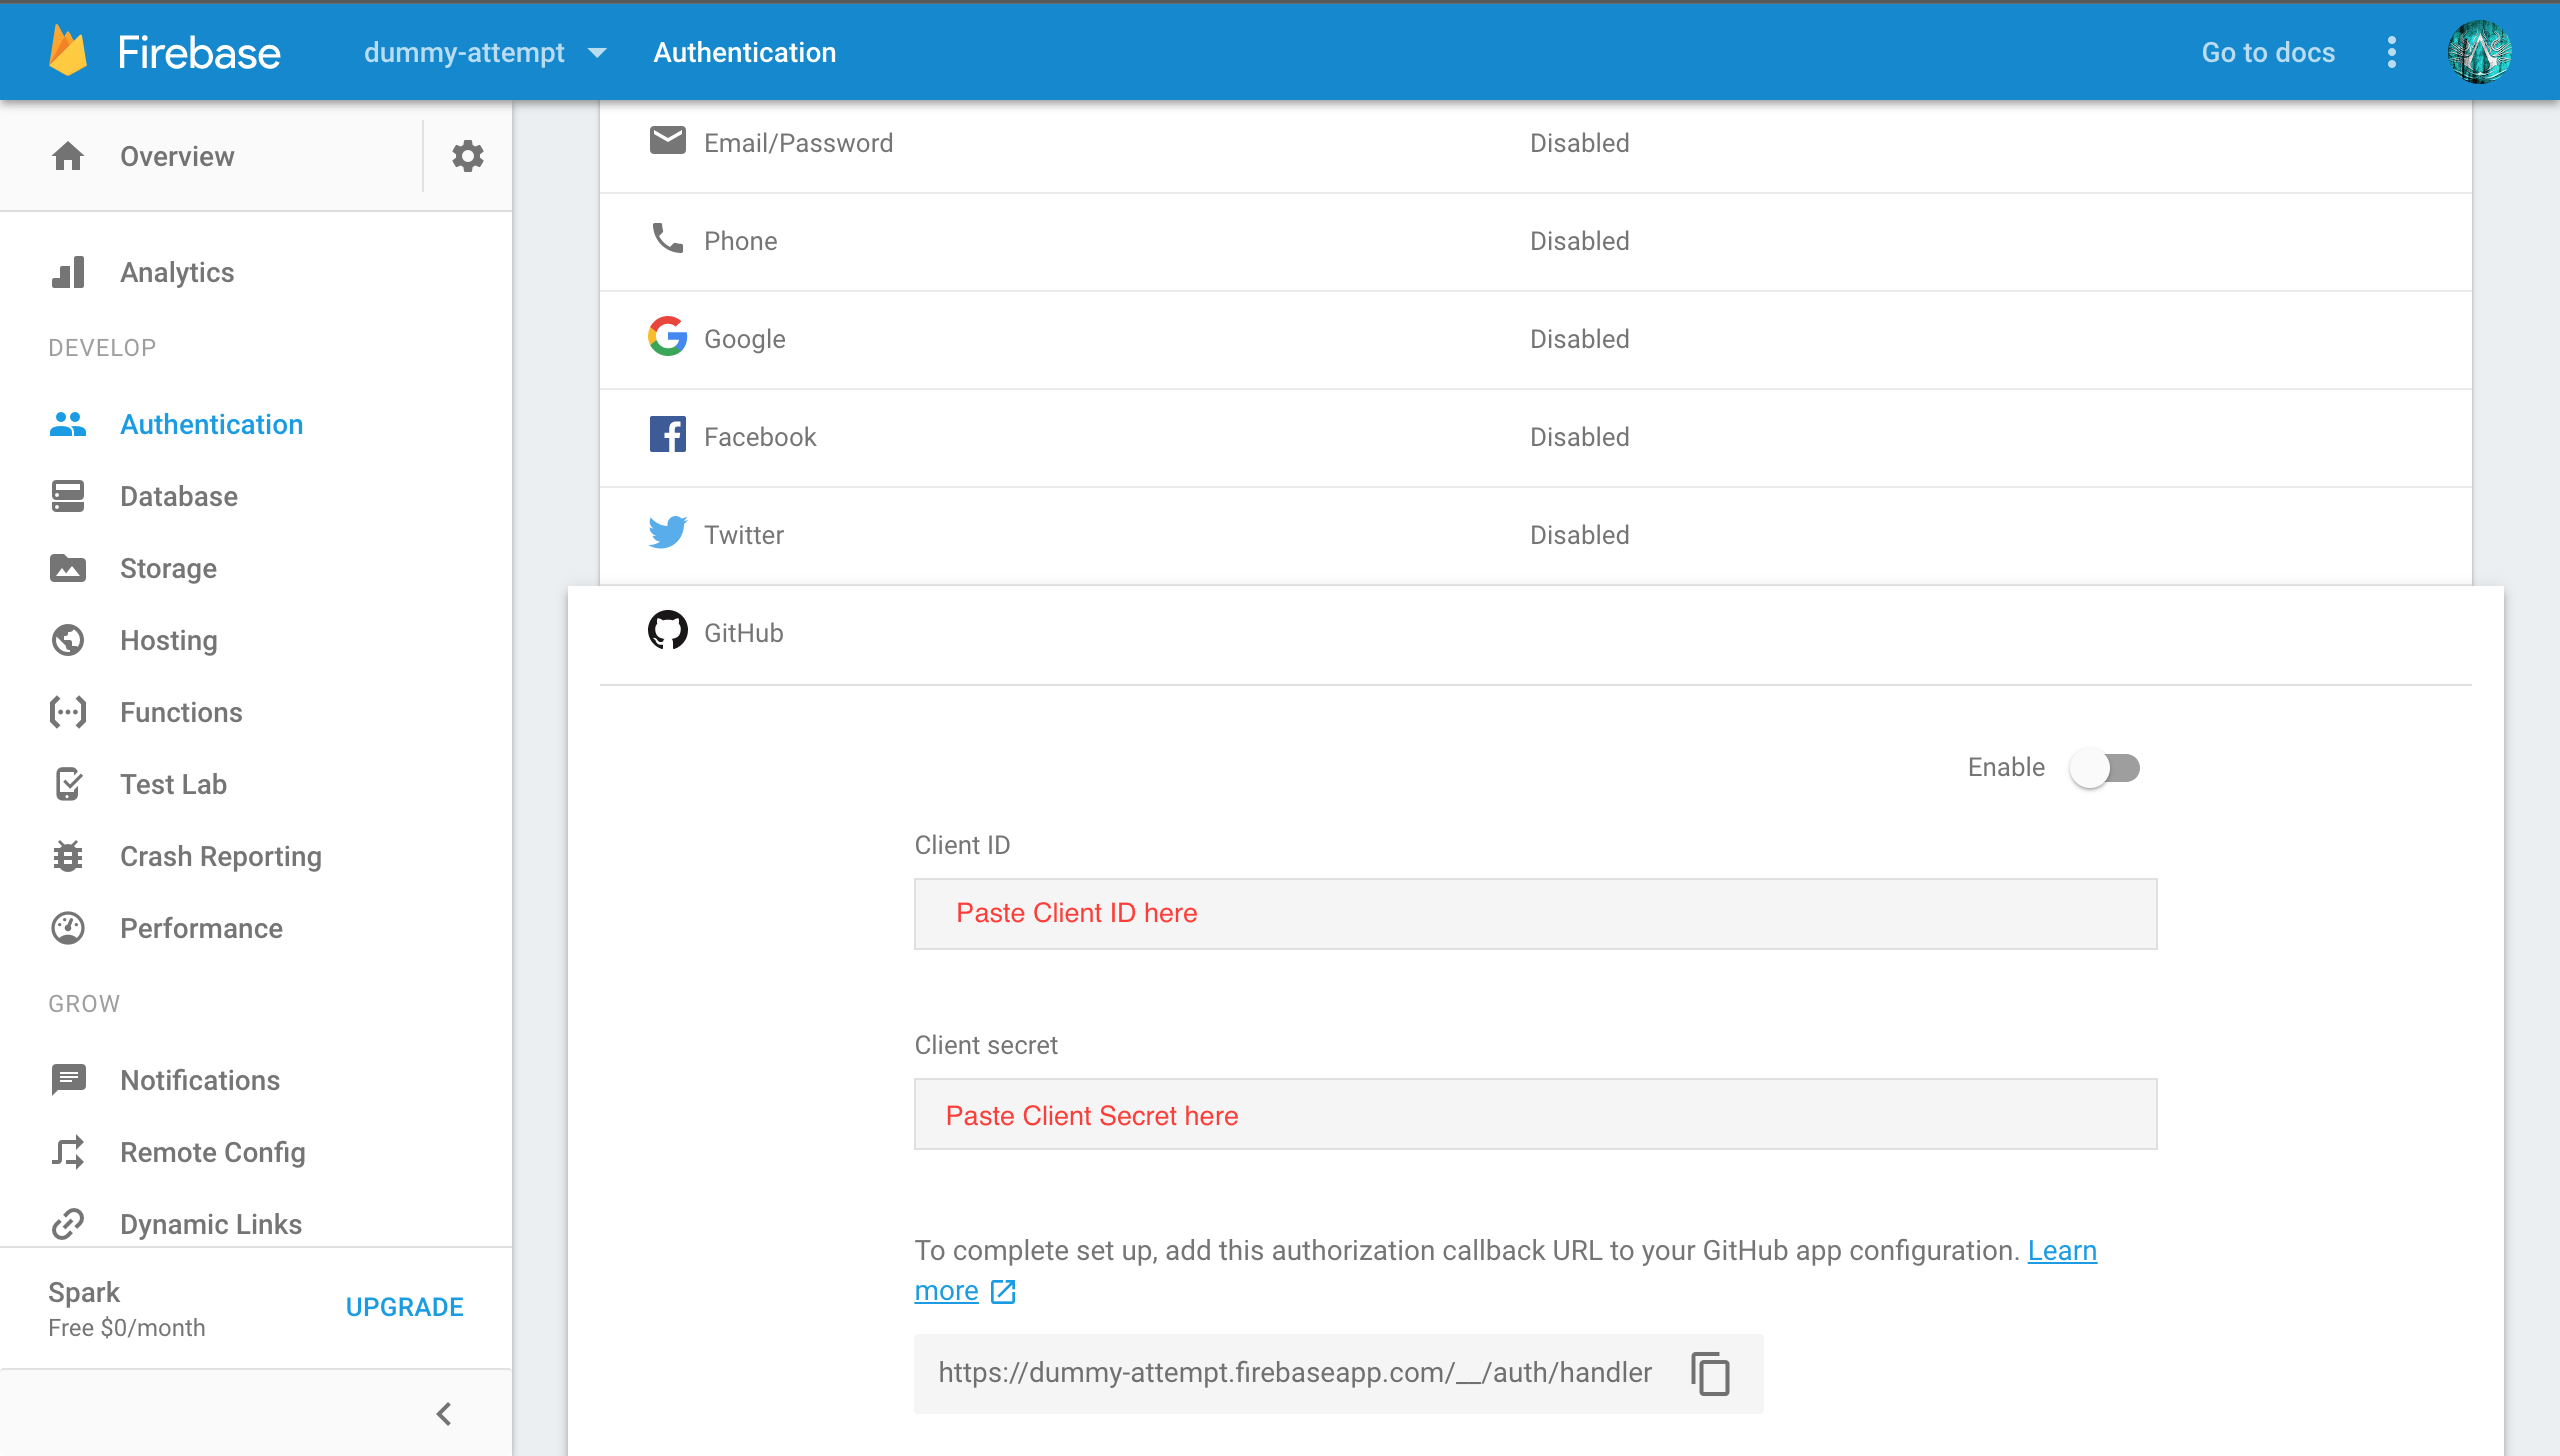Open Storage from the sidebar
2560x1456 pixels.
click(x=167, y=568)
